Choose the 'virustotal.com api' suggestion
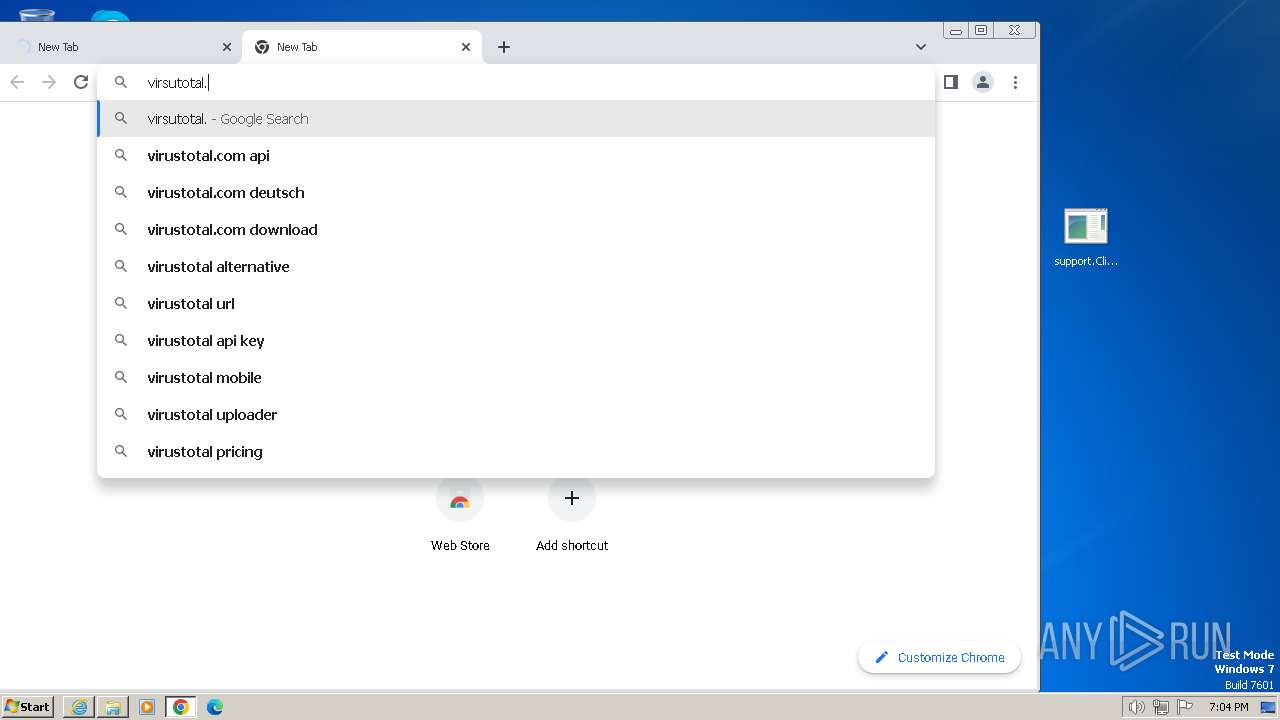Screen dimensions: 1280x720 click(x=516, y=156)
